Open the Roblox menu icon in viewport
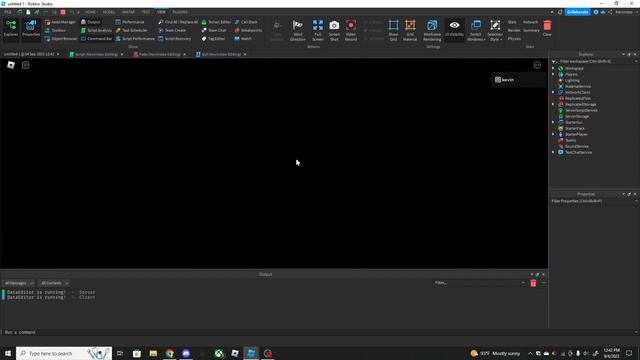The height and width of the screenshot is (360, 640). tap(11, 65)
